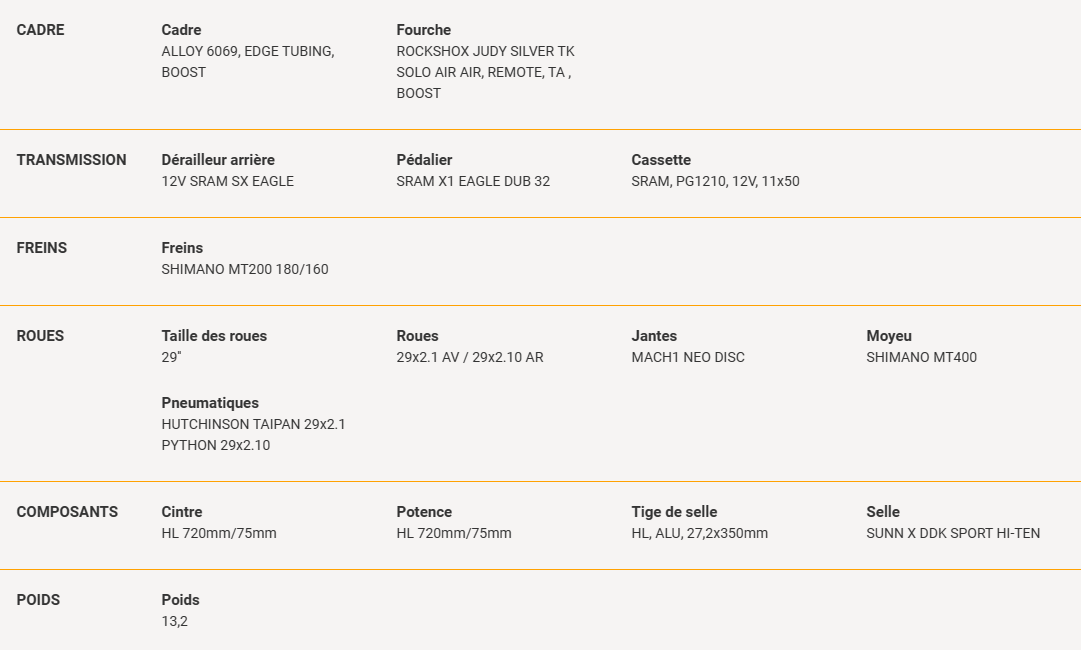
Task: Click the FREINS section heading
Action: [x=42, y=248]
